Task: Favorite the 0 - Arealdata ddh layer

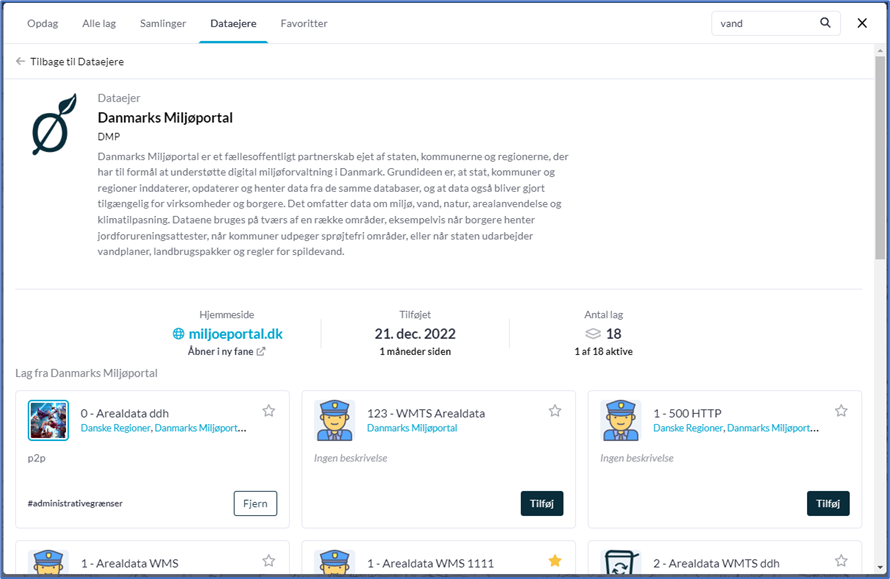Action: pyautogui.click(x=268, y=410)
